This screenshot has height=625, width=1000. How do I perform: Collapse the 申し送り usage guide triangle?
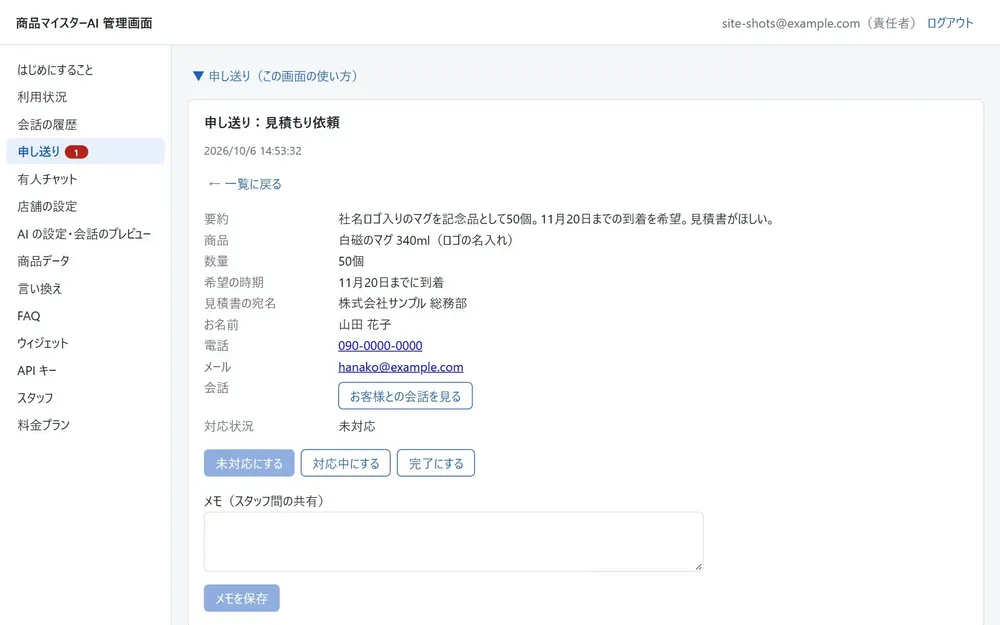(x=198, y=76)
